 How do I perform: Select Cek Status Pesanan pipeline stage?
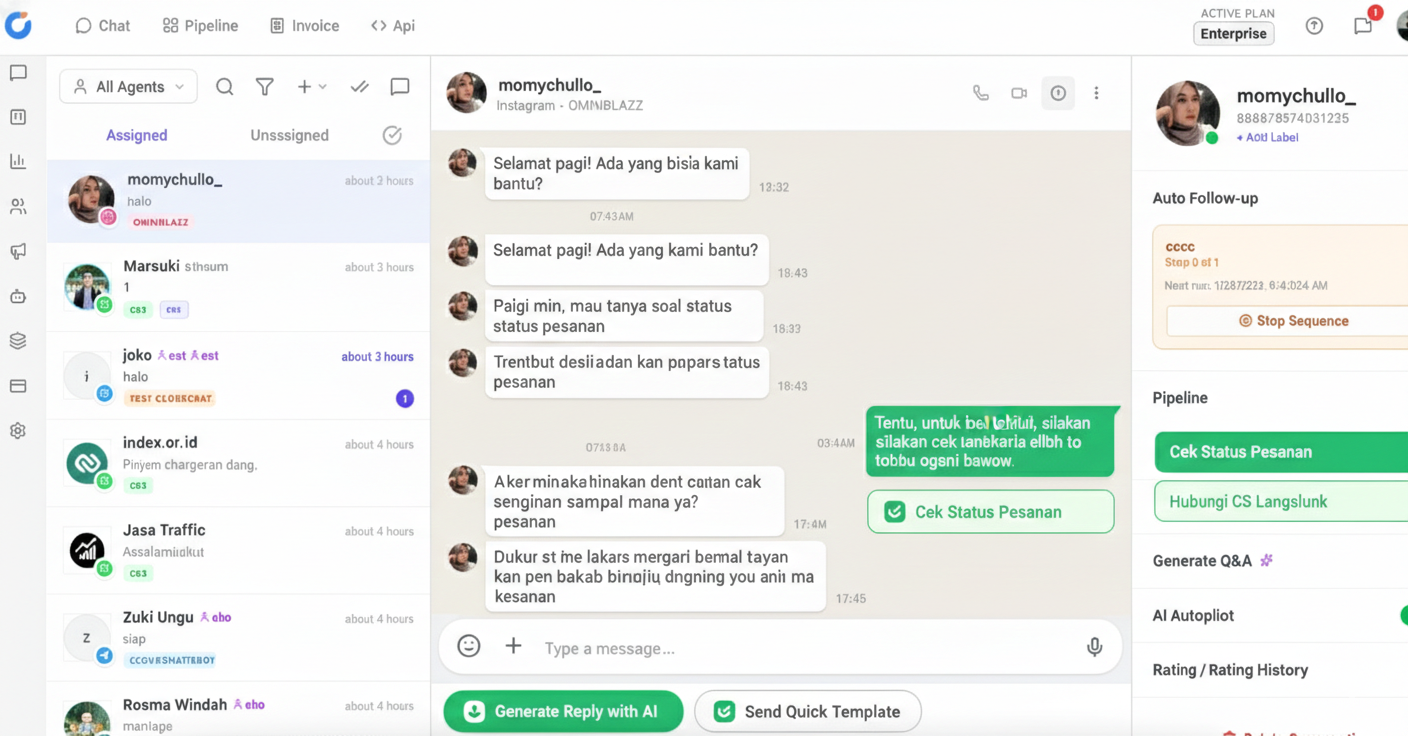[1281, 452]
